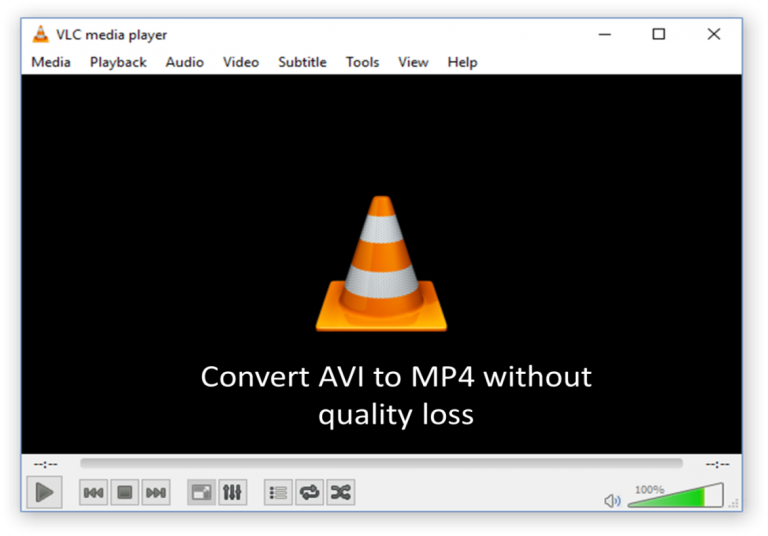Click the playback seek bar

380,464
